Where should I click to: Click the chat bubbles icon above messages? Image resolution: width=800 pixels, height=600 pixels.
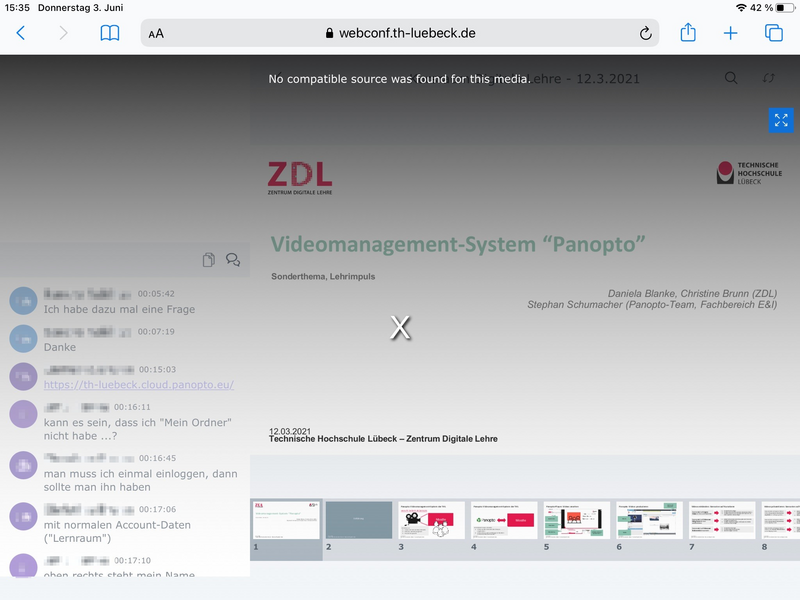coord(233,260)
